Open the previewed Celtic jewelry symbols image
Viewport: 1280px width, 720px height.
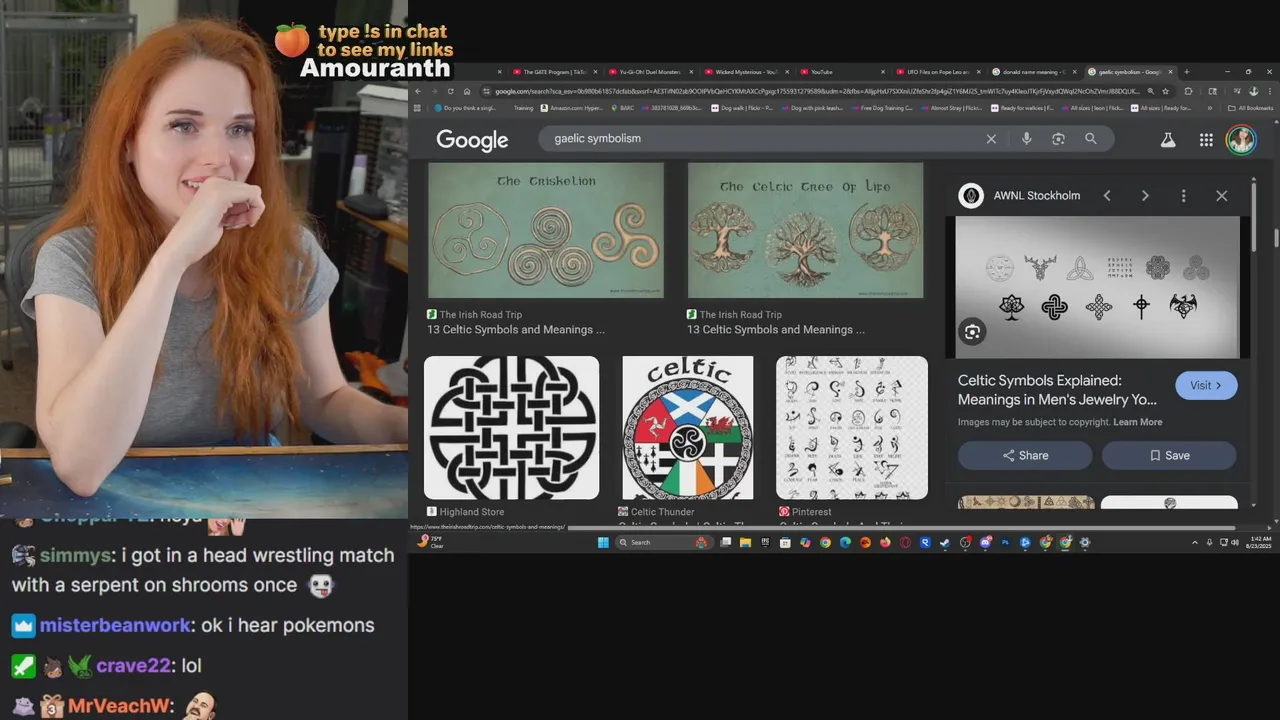tap(1097, 287)
